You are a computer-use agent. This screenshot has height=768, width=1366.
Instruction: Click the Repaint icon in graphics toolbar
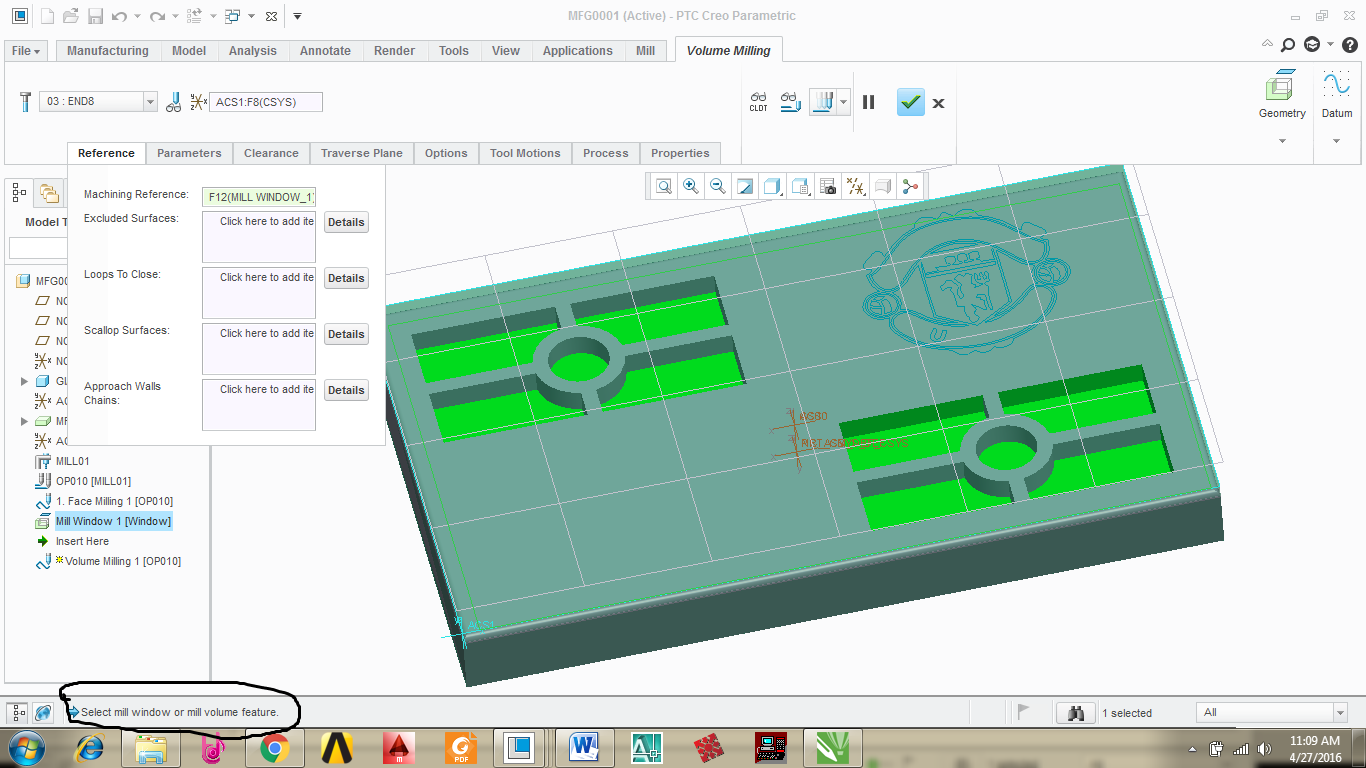coord(745,186)
